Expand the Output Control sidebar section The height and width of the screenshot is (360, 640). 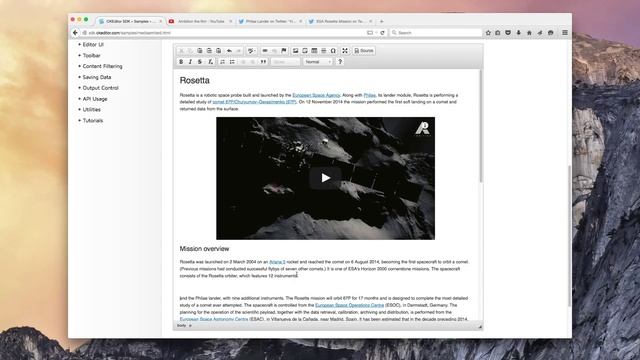click(x=100, y=88)
